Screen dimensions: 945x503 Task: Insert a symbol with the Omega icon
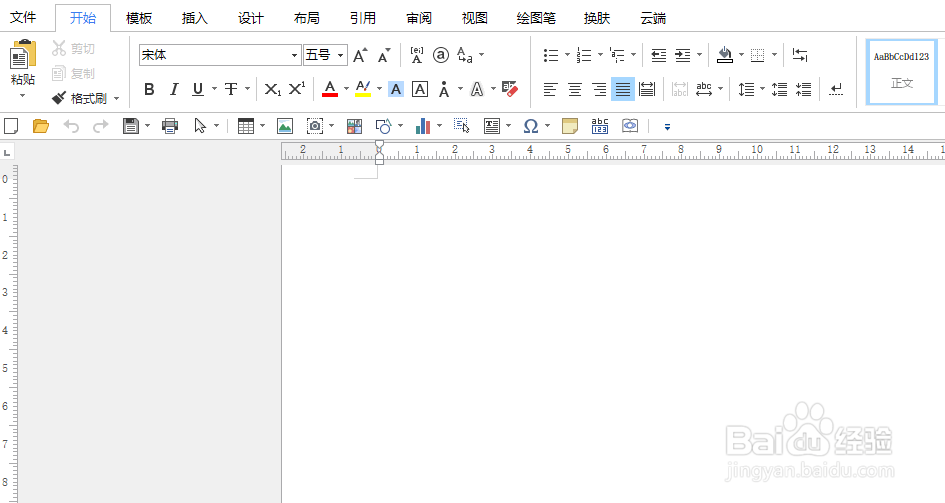530,126
